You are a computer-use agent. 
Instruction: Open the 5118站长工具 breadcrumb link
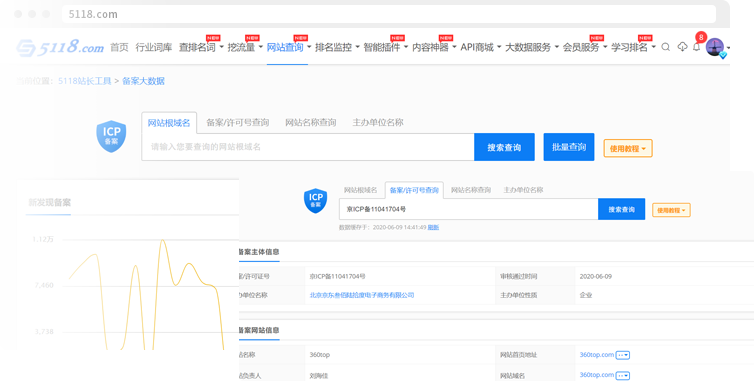pos(85,81)
